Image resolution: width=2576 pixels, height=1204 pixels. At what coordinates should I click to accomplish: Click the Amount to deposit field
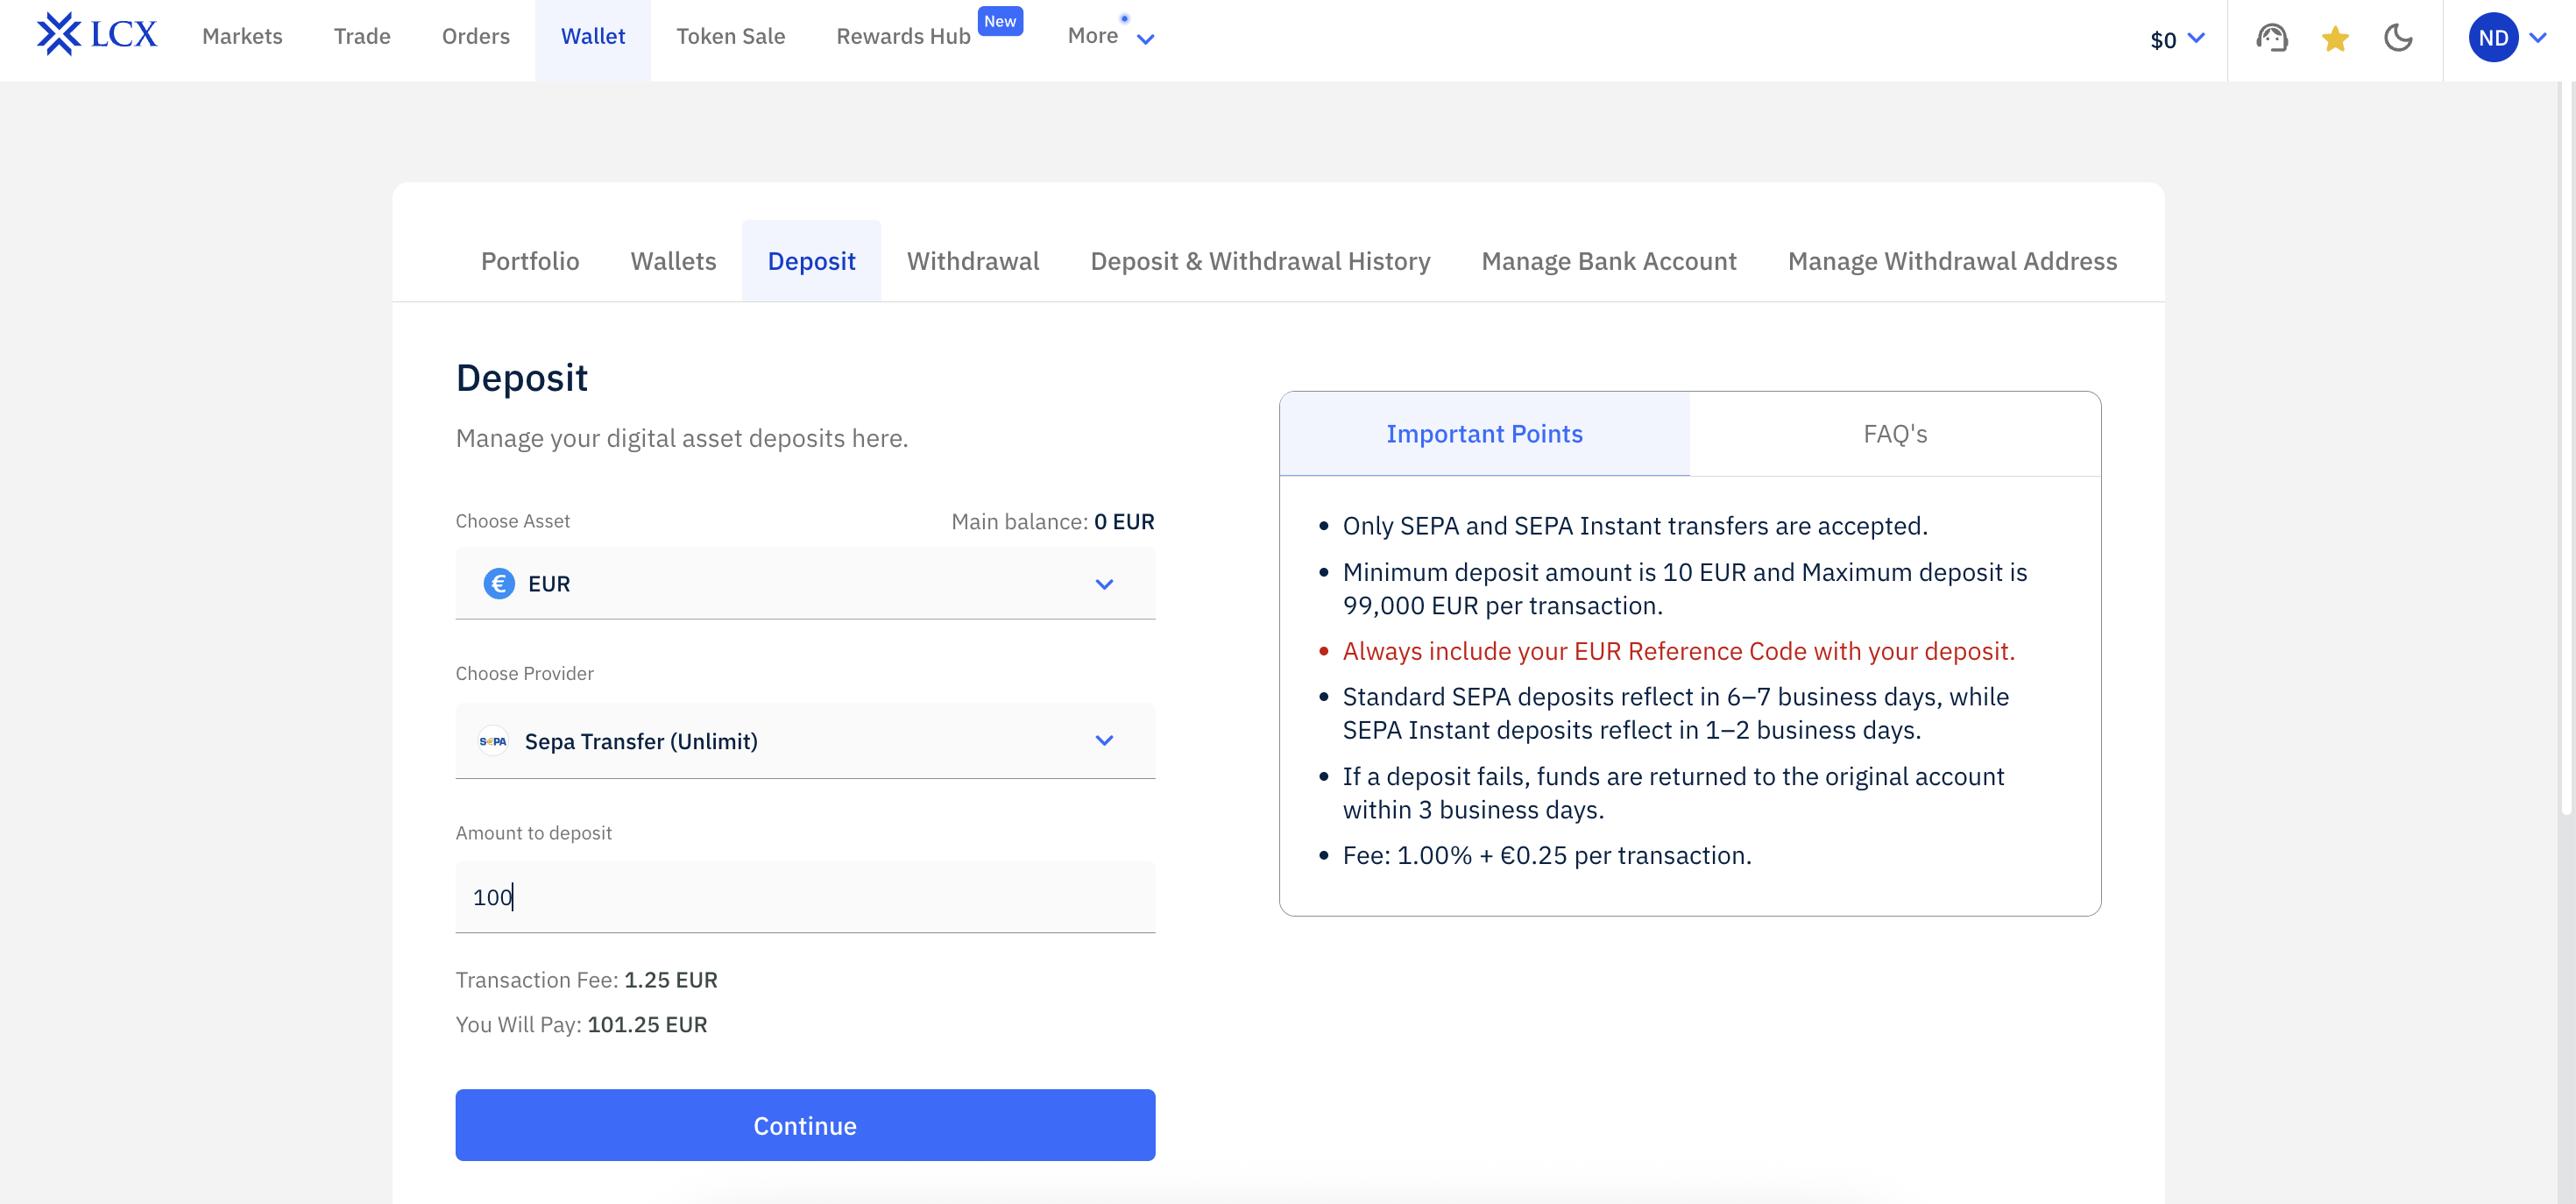click(804, 897)
